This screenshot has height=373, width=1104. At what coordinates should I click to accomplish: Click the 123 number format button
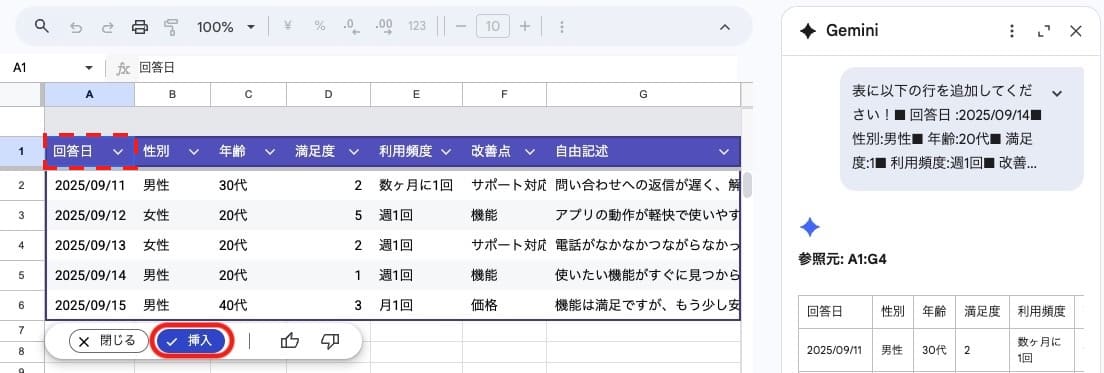point(417,26)
